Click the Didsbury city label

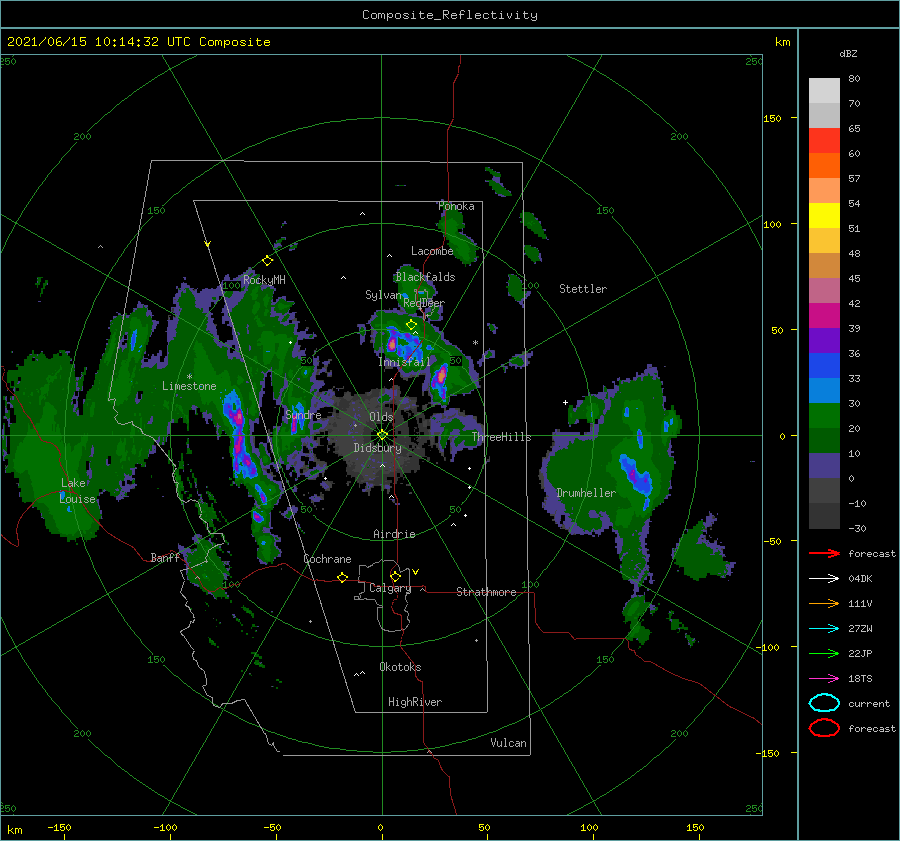coord(377,448)
